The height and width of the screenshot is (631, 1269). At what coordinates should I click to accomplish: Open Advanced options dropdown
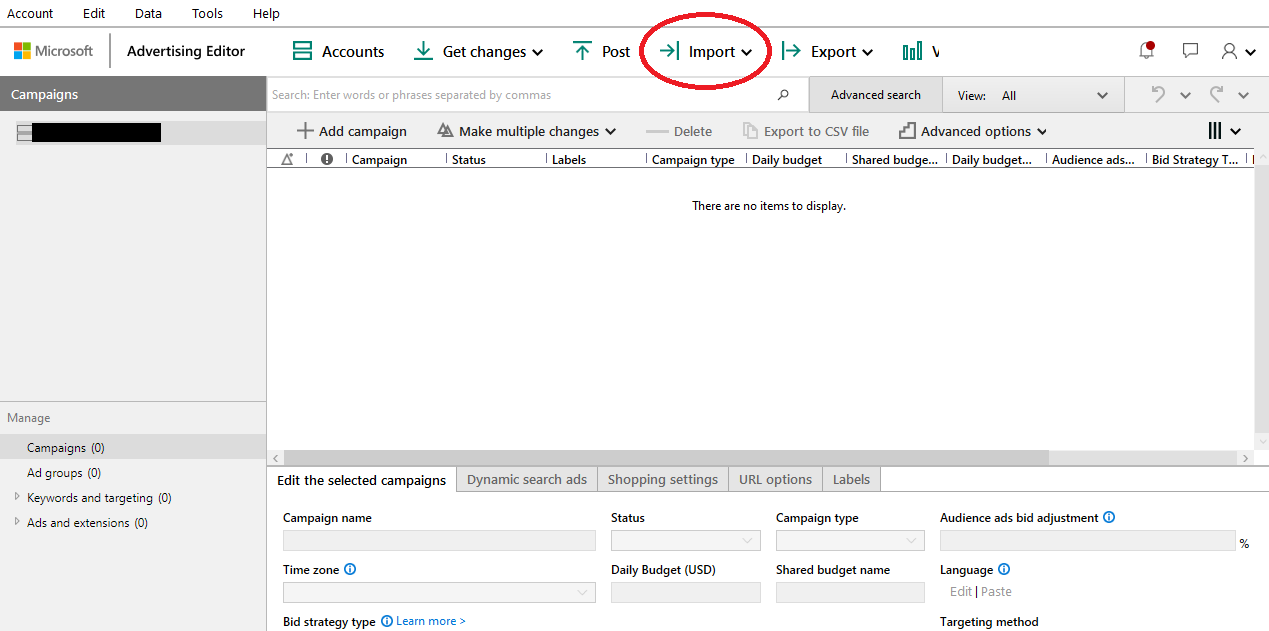(973, 131)
